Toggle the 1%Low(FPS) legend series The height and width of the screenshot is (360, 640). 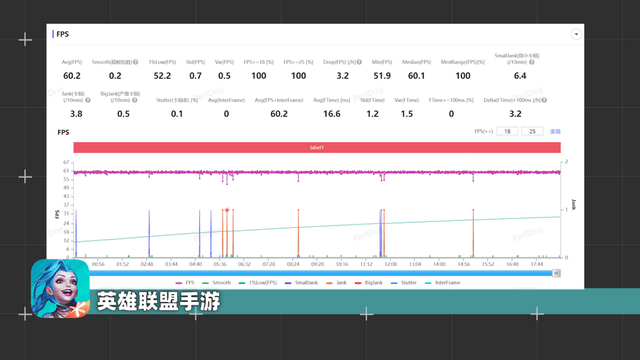(x=258, y=282)
